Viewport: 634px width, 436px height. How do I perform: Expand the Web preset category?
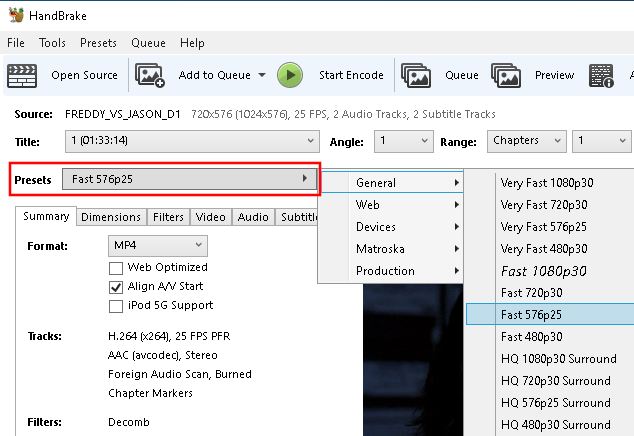click(391, 205)
